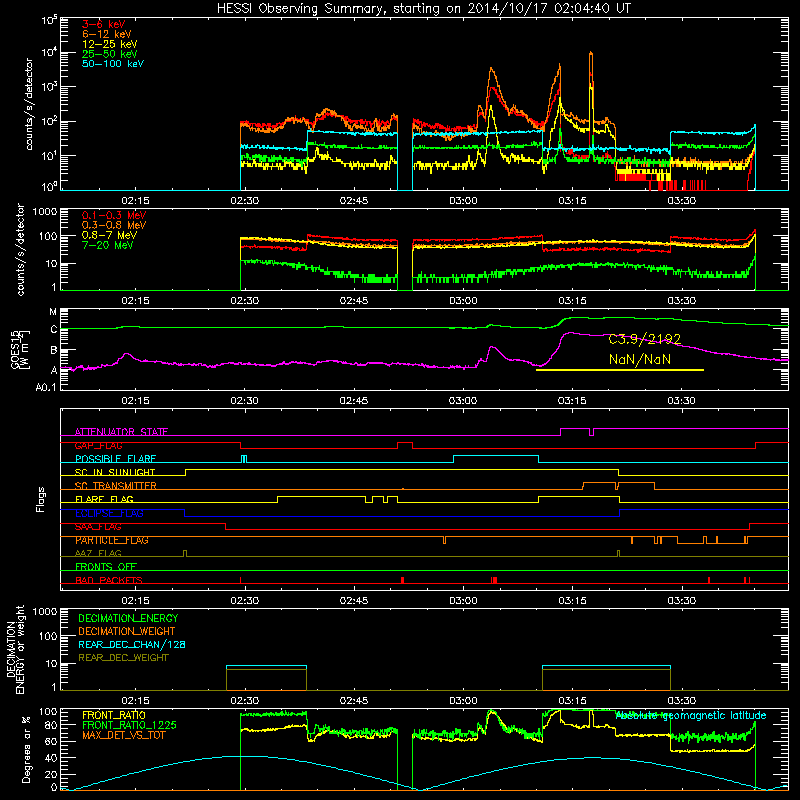
Task: Click the FRONT_RATIO_1225 legend label
Action: pos(129,725)
